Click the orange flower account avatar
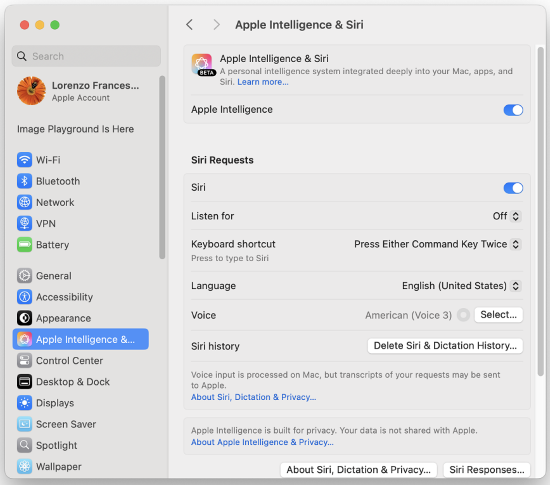 tap(31, 91)
